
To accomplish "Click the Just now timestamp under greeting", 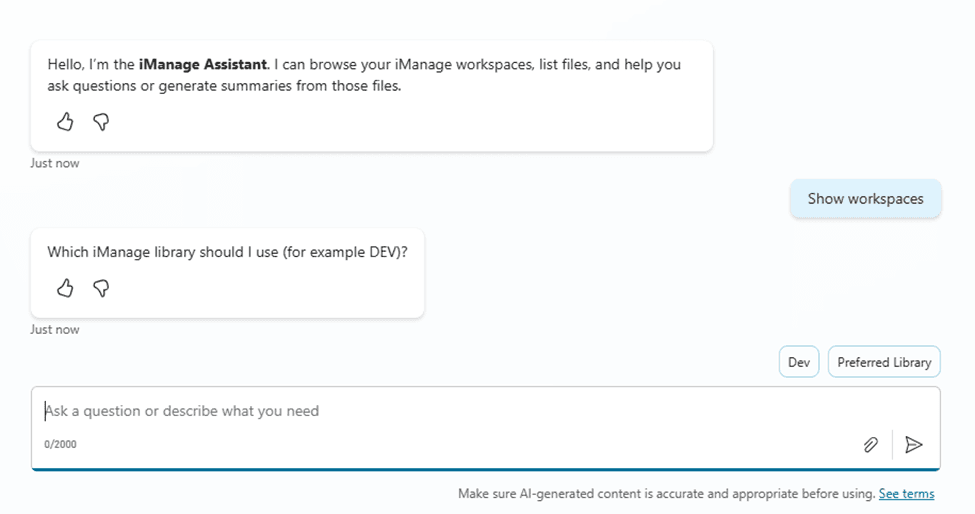I will [x=55, y=163].
